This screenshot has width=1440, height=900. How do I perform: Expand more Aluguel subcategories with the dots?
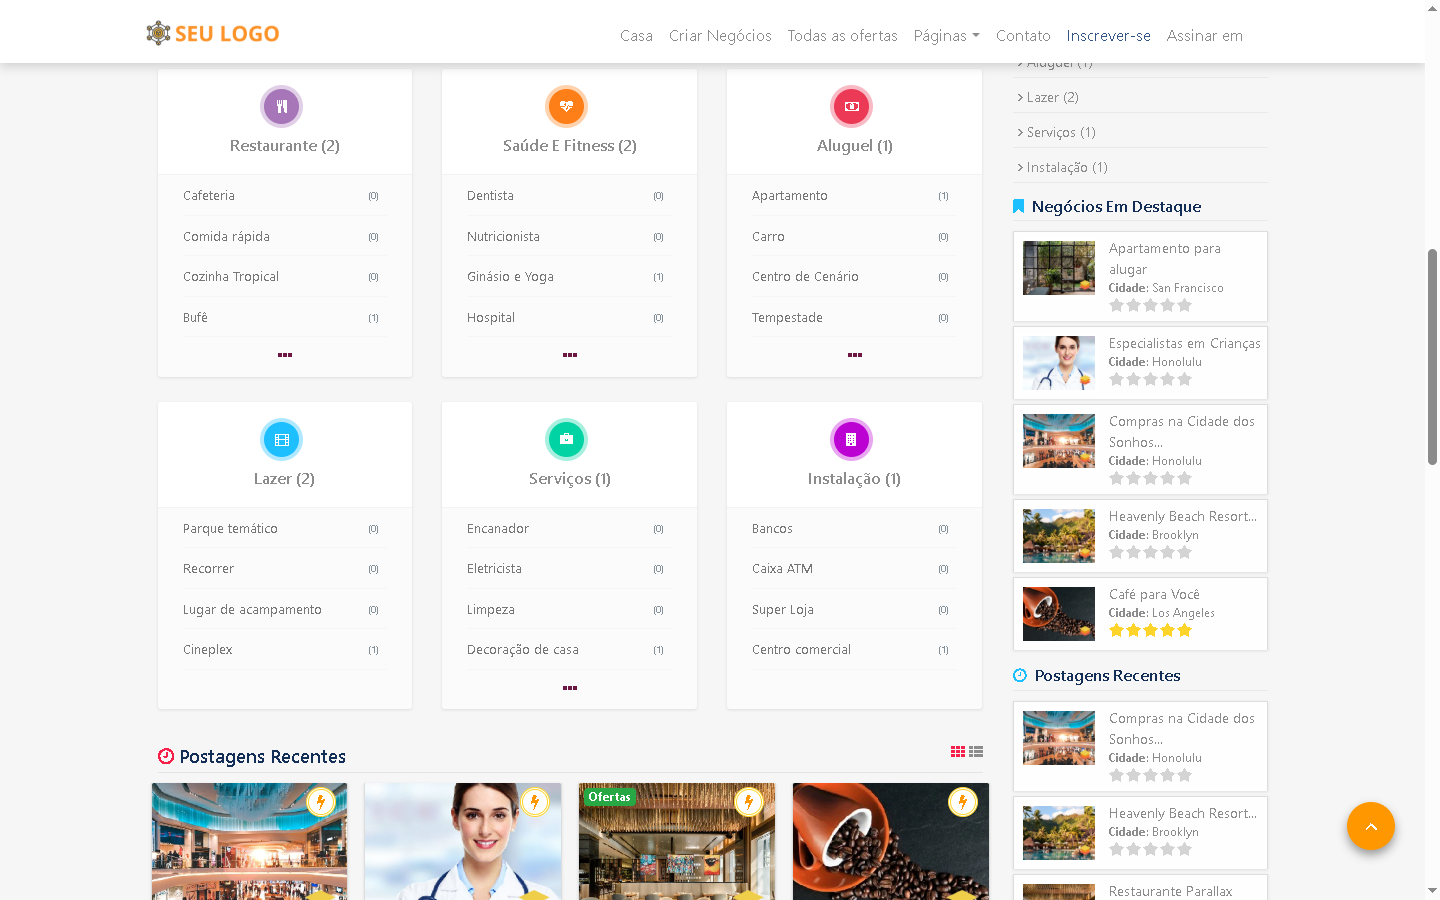855,355
